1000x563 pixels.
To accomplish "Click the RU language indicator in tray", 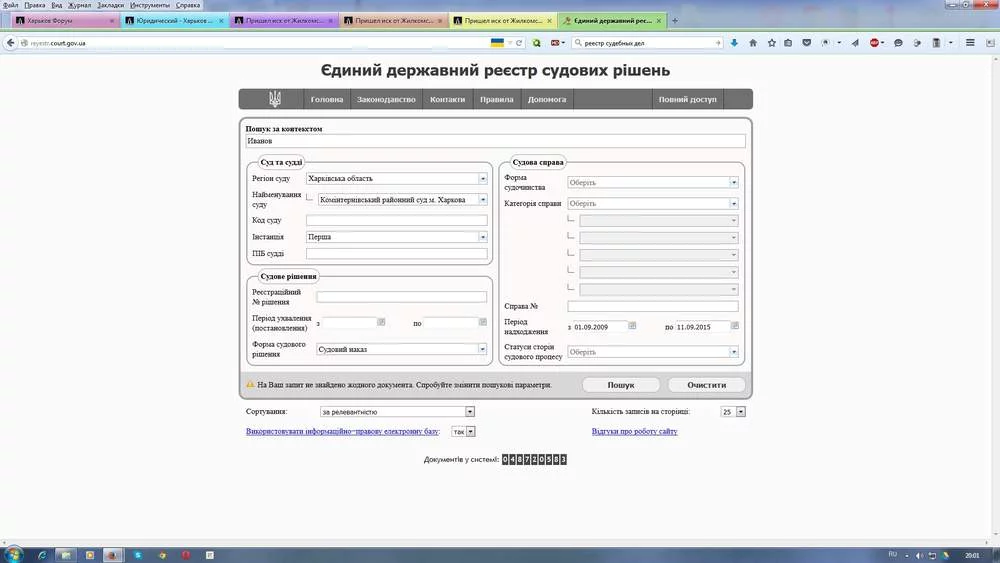I will (x=893, y=555).
